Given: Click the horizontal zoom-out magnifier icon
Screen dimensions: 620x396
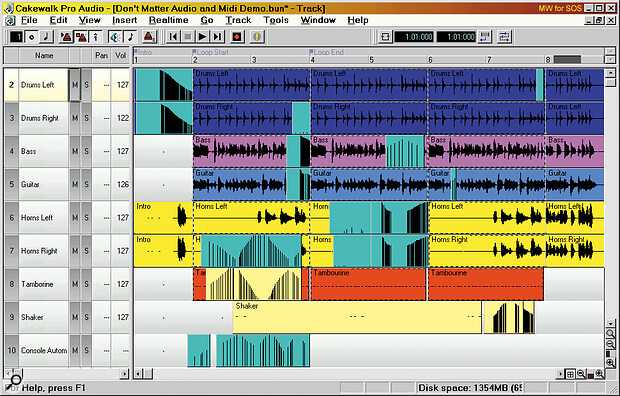Looking at the screenshot, I should [x=581, y=374].
